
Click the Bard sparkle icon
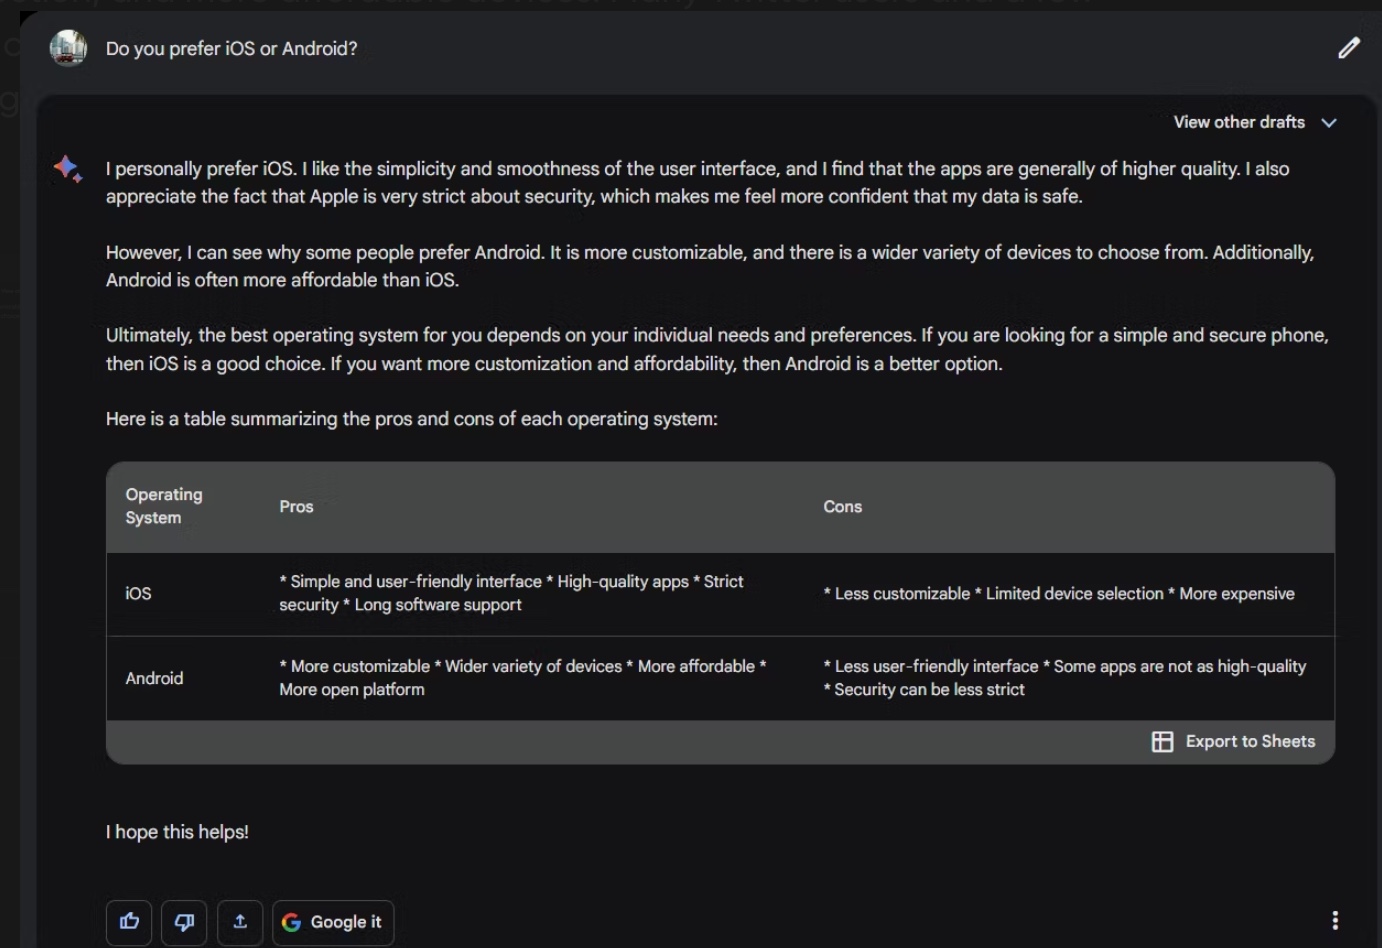68,169
